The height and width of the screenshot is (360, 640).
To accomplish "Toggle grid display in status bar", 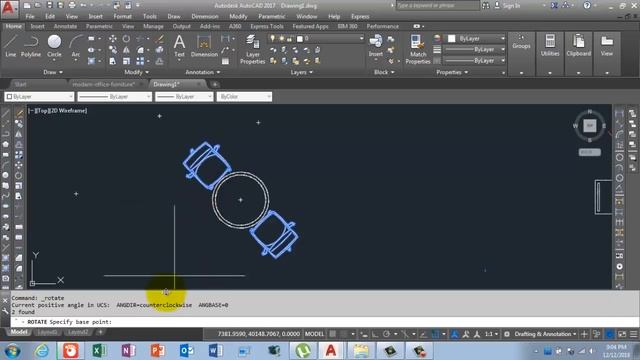I will coord(333,334).
